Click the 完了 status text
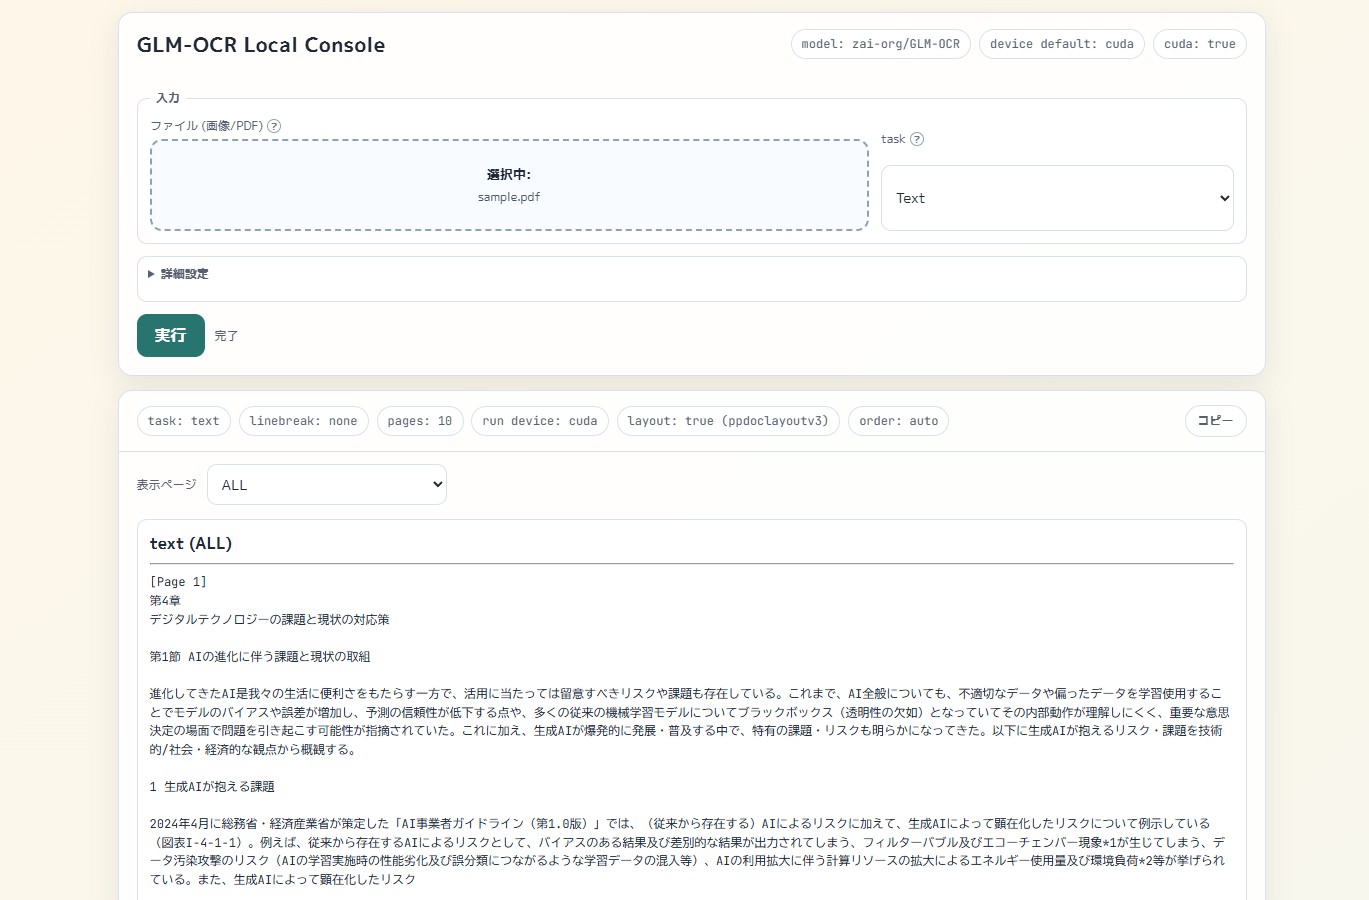 pos(225,335)
